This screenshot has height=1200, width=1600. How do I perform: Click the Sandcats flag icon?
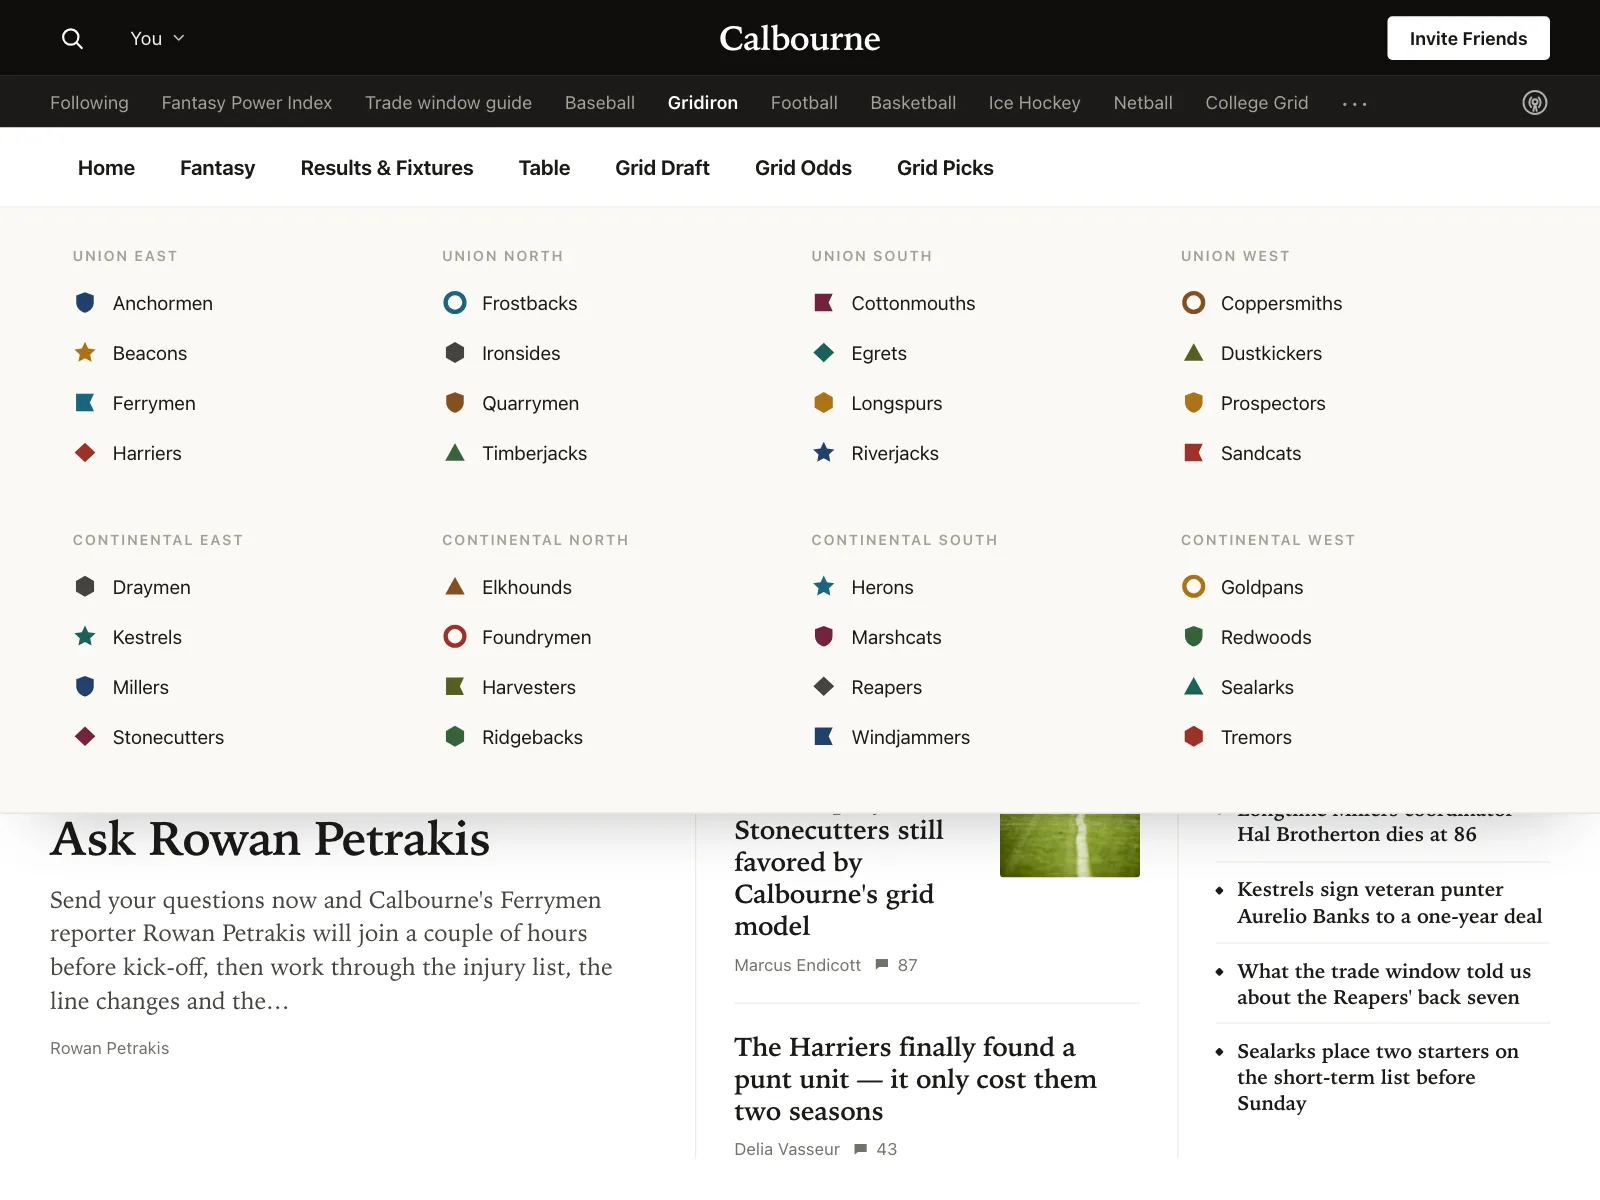click(x=1194, y=452)
